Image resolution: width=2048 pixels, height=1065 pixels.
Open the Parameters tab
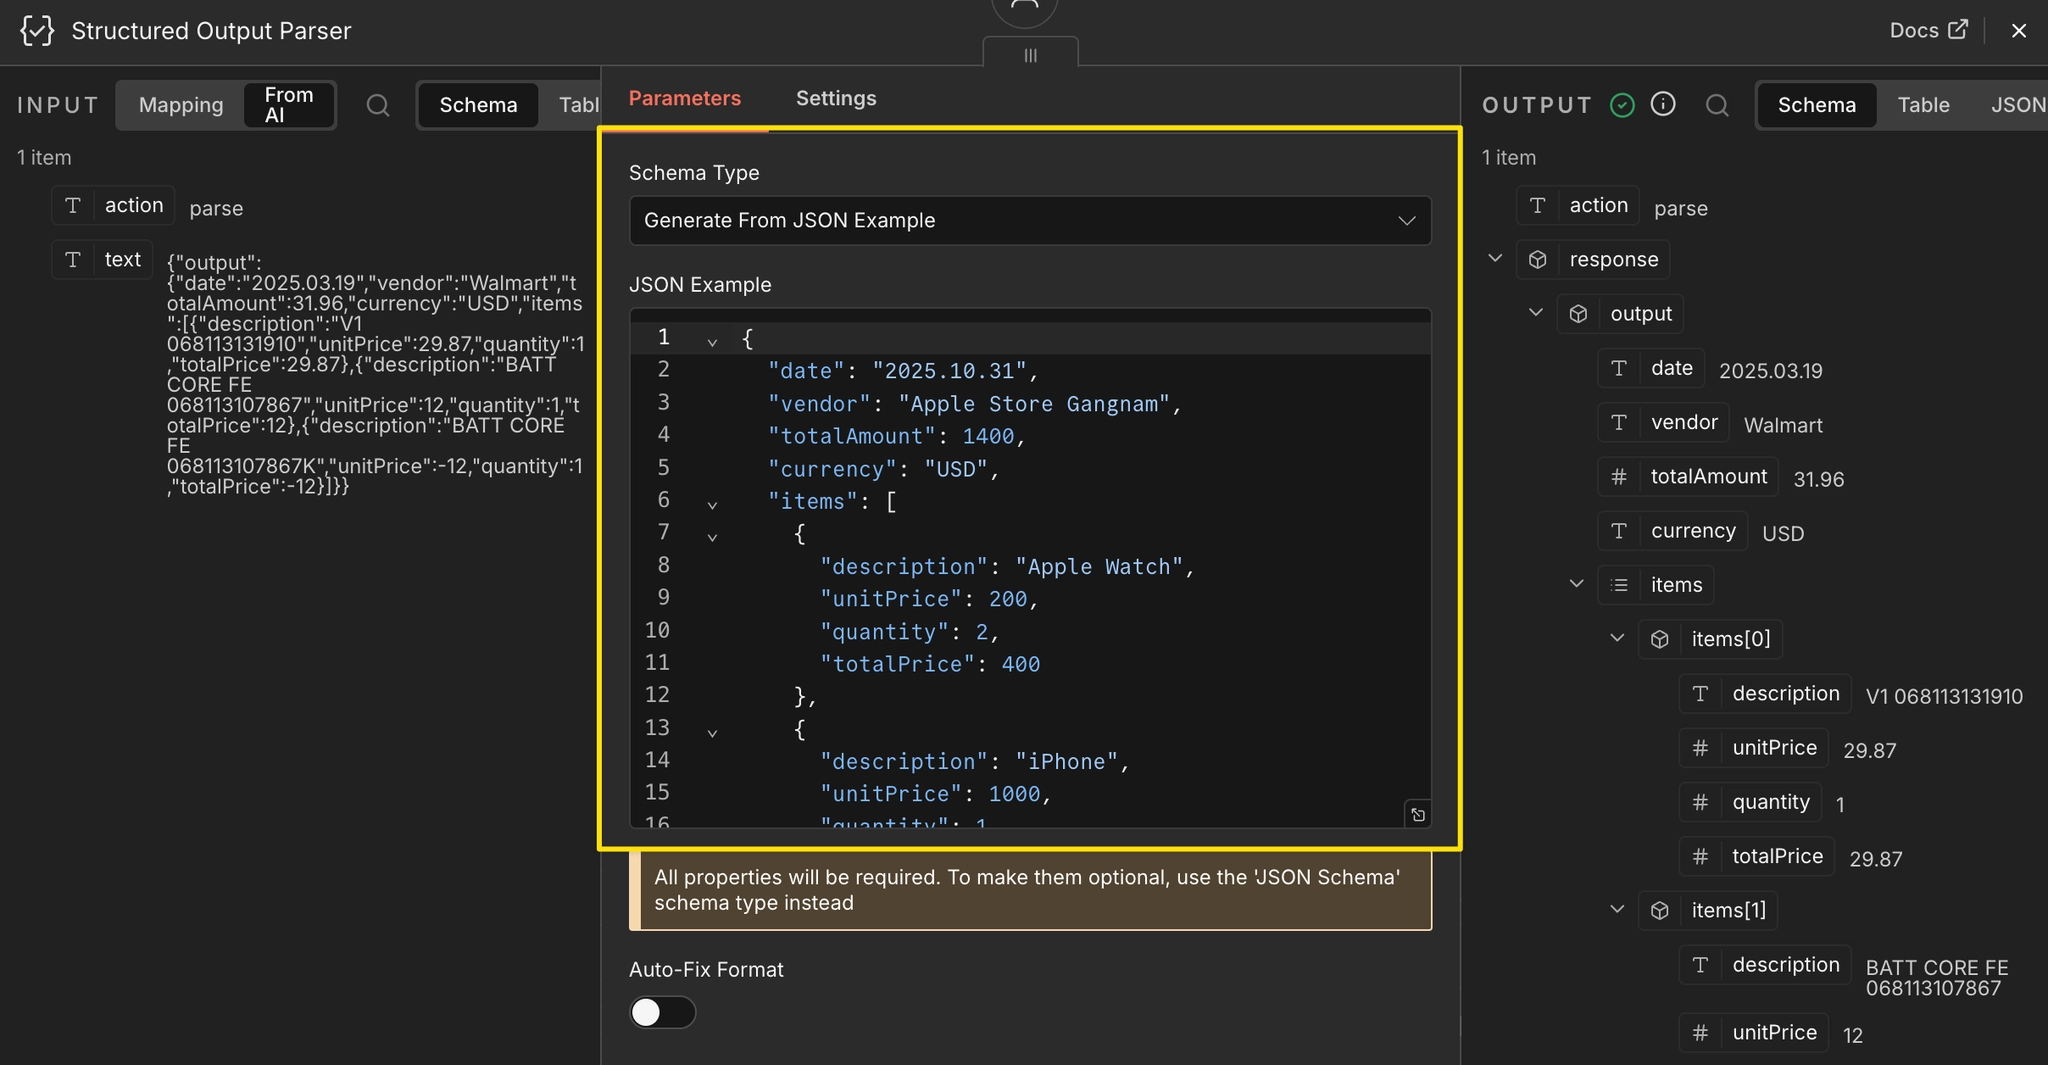tap(684, 98)
